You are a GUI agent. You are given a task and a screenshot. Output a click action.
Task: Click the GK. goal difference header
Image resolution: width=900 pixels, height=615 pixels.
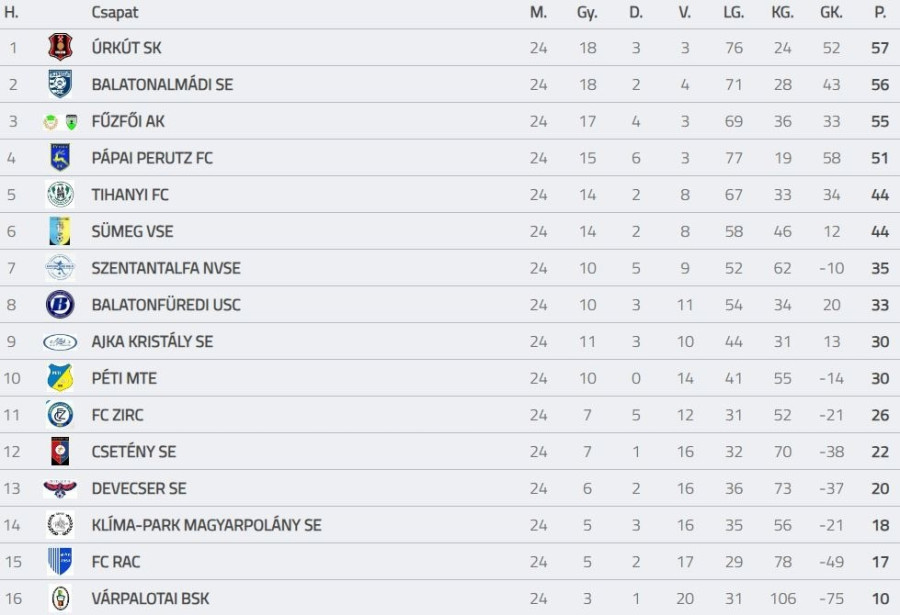pyautogui.click(x=831, y=13)
